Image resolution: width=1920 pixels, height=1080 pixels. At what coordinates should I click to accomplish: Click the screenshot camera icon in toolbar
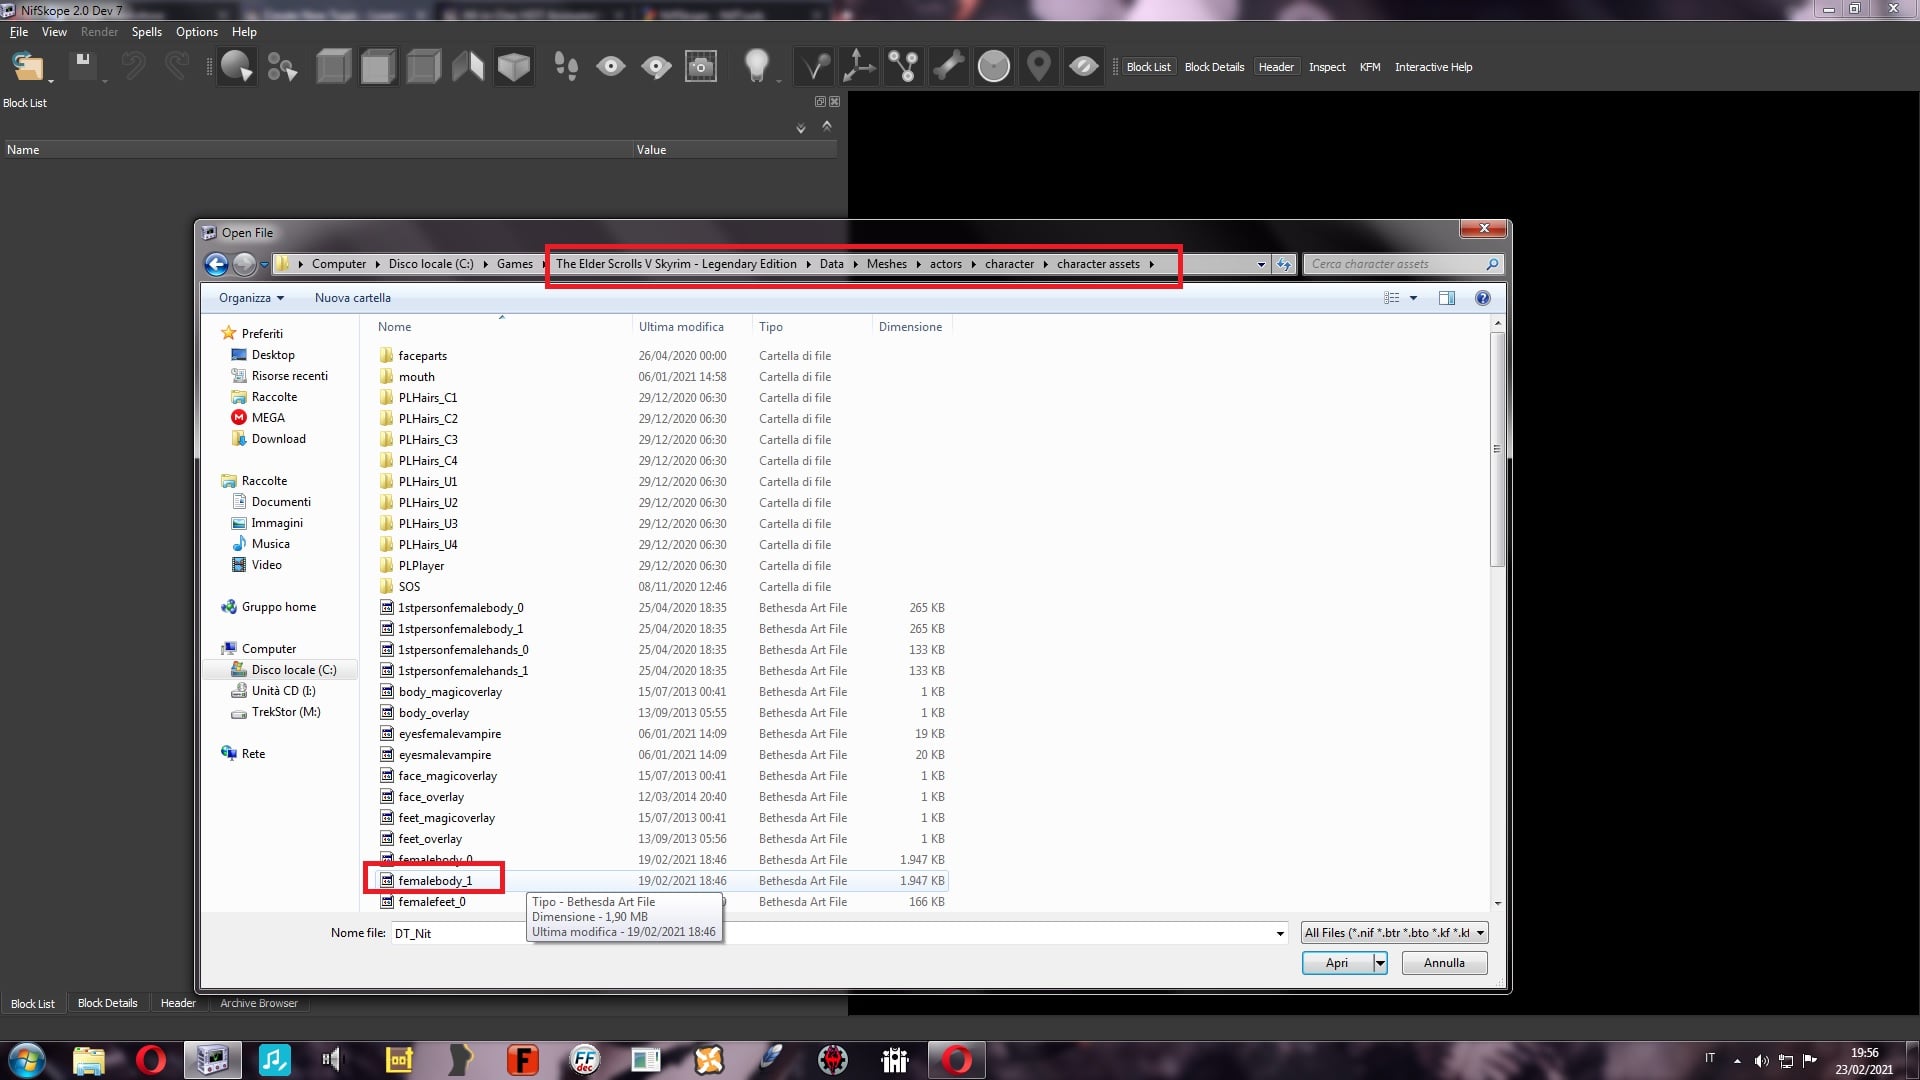[x=701, y=67]
